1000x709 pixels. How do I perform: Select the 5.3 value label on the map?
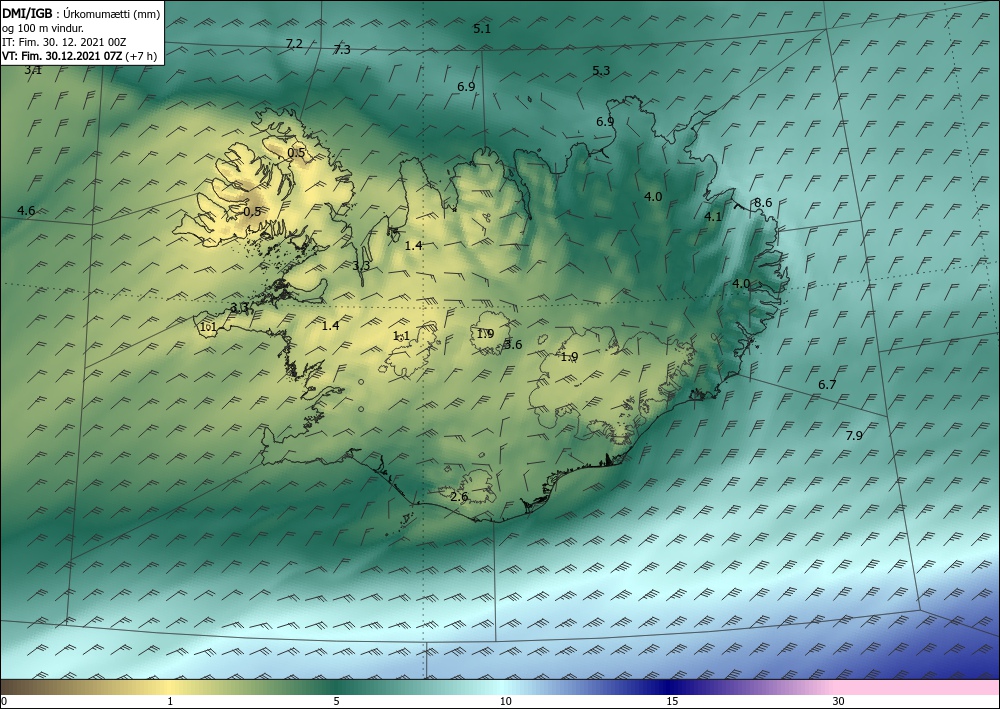pyautogui.click(x=601, y=71)
